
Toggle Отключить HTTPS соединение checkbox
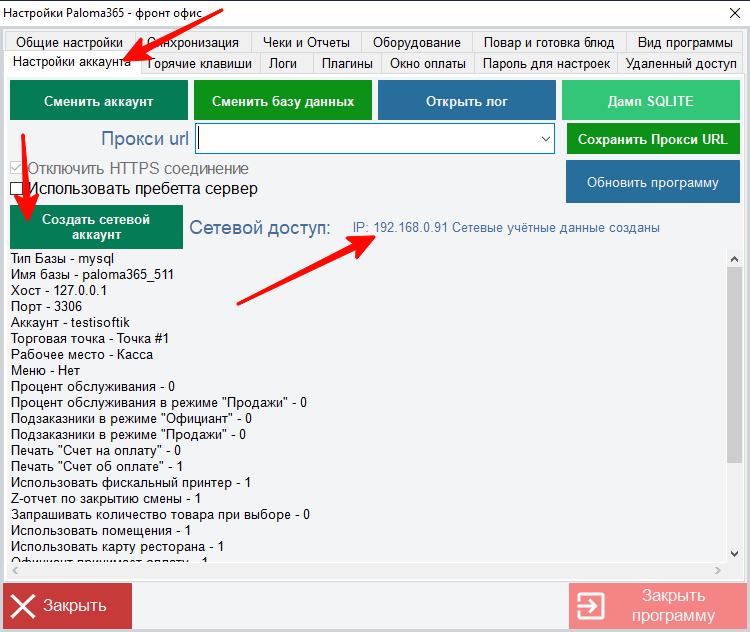pyautogui.click(x=16, y=168)
